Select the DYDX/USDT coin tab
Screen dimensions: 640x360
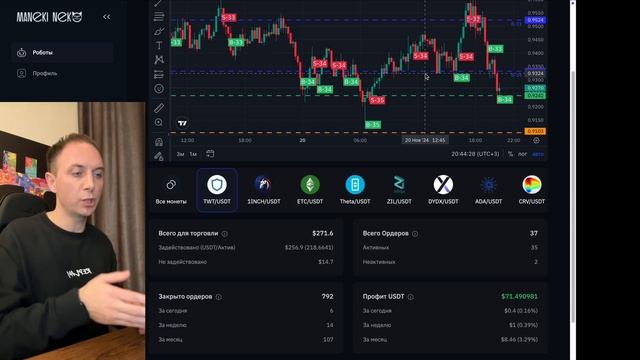443,190
